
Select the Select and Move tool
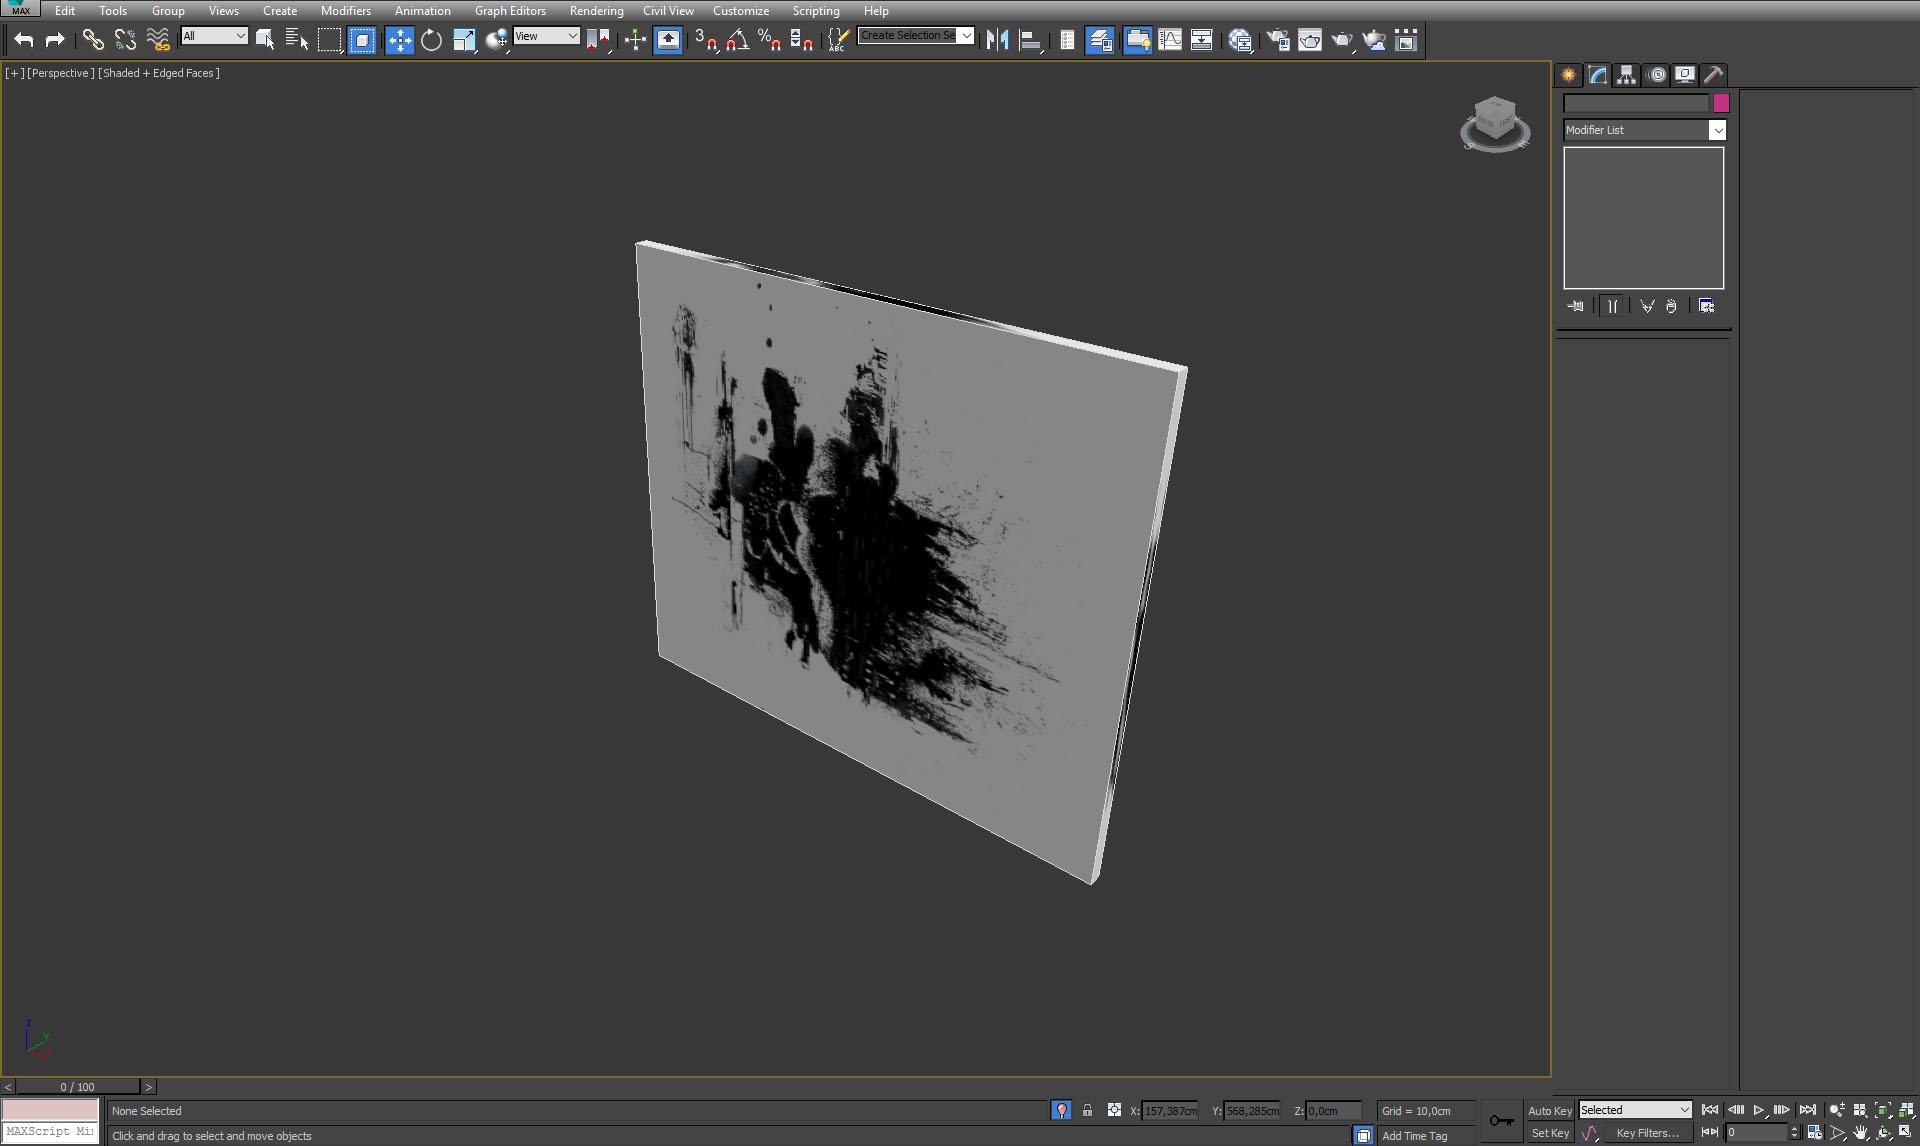[x=400, y=40]
